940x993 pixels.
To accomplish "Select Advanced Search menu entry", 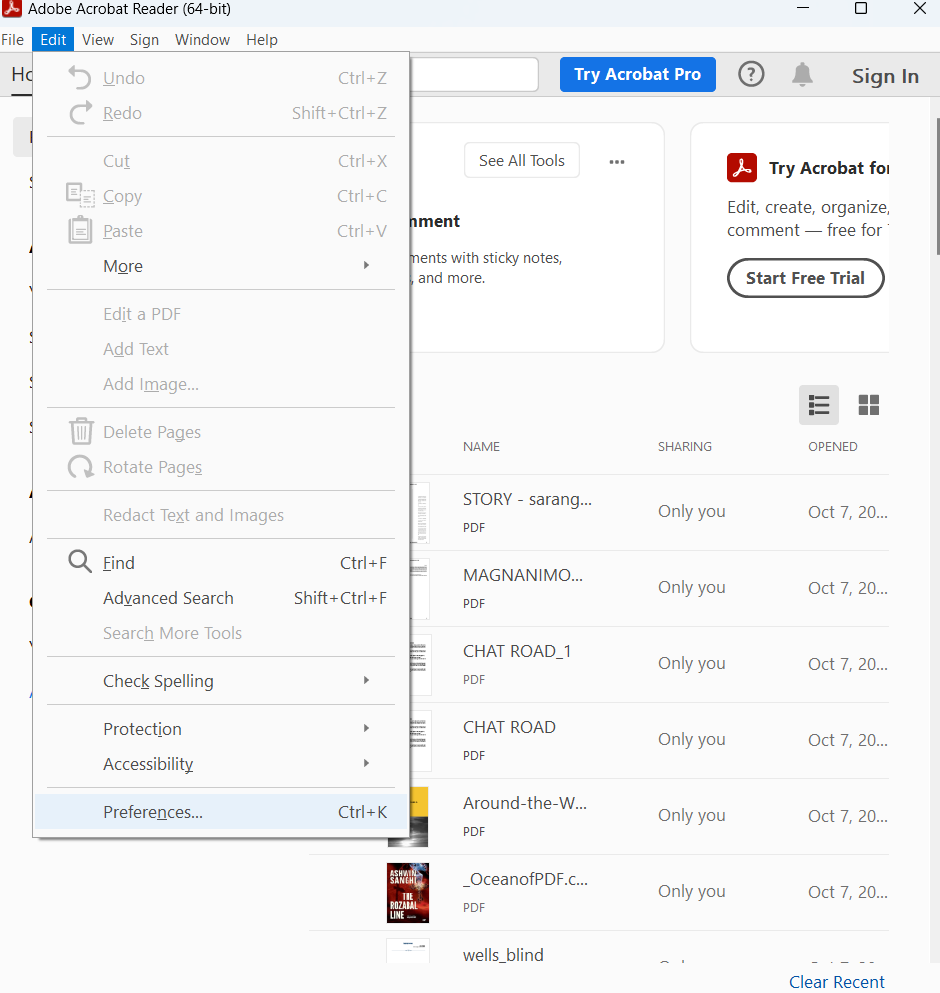I will pyautogui.click(x=220, y=598).
